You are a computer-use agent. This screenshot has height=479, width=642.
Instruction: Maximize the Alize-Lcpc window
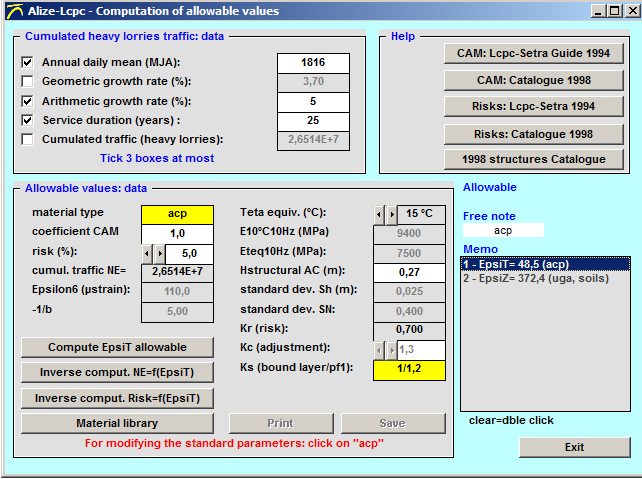tap(615, 11)
